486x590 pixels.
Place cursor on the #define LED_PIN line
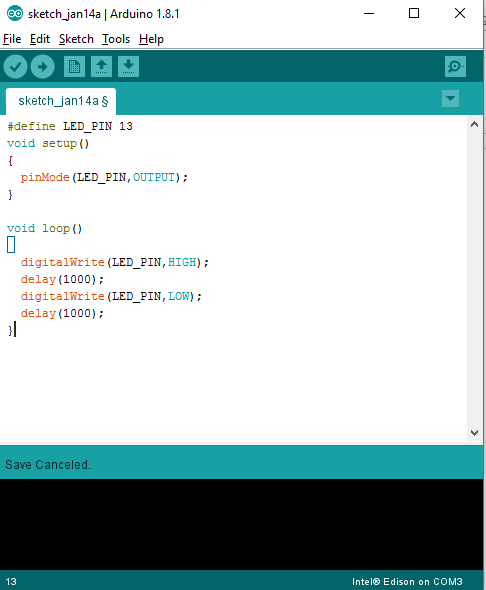pyautogui.click(x=70, y=126)
